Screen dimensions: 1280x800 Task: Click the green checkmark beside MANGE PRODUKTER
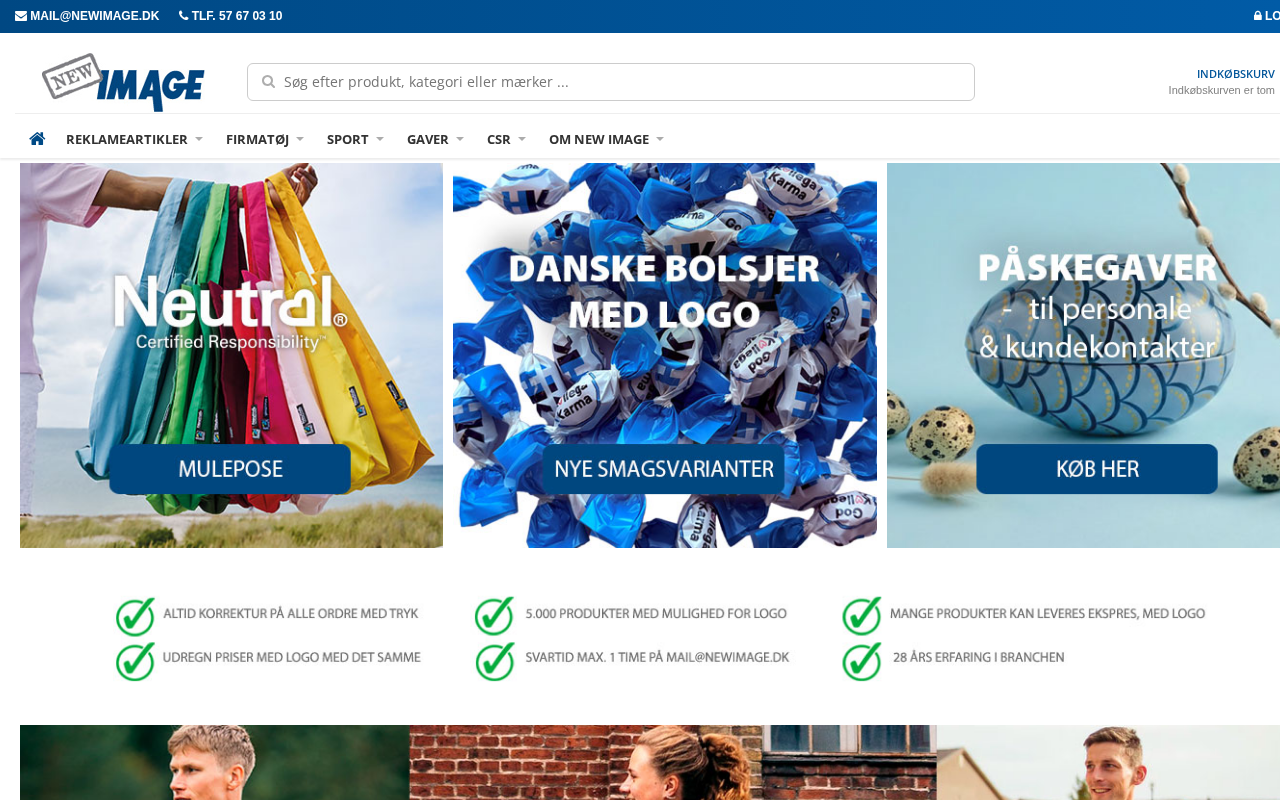pyautogui.click(x=862, y=616)
